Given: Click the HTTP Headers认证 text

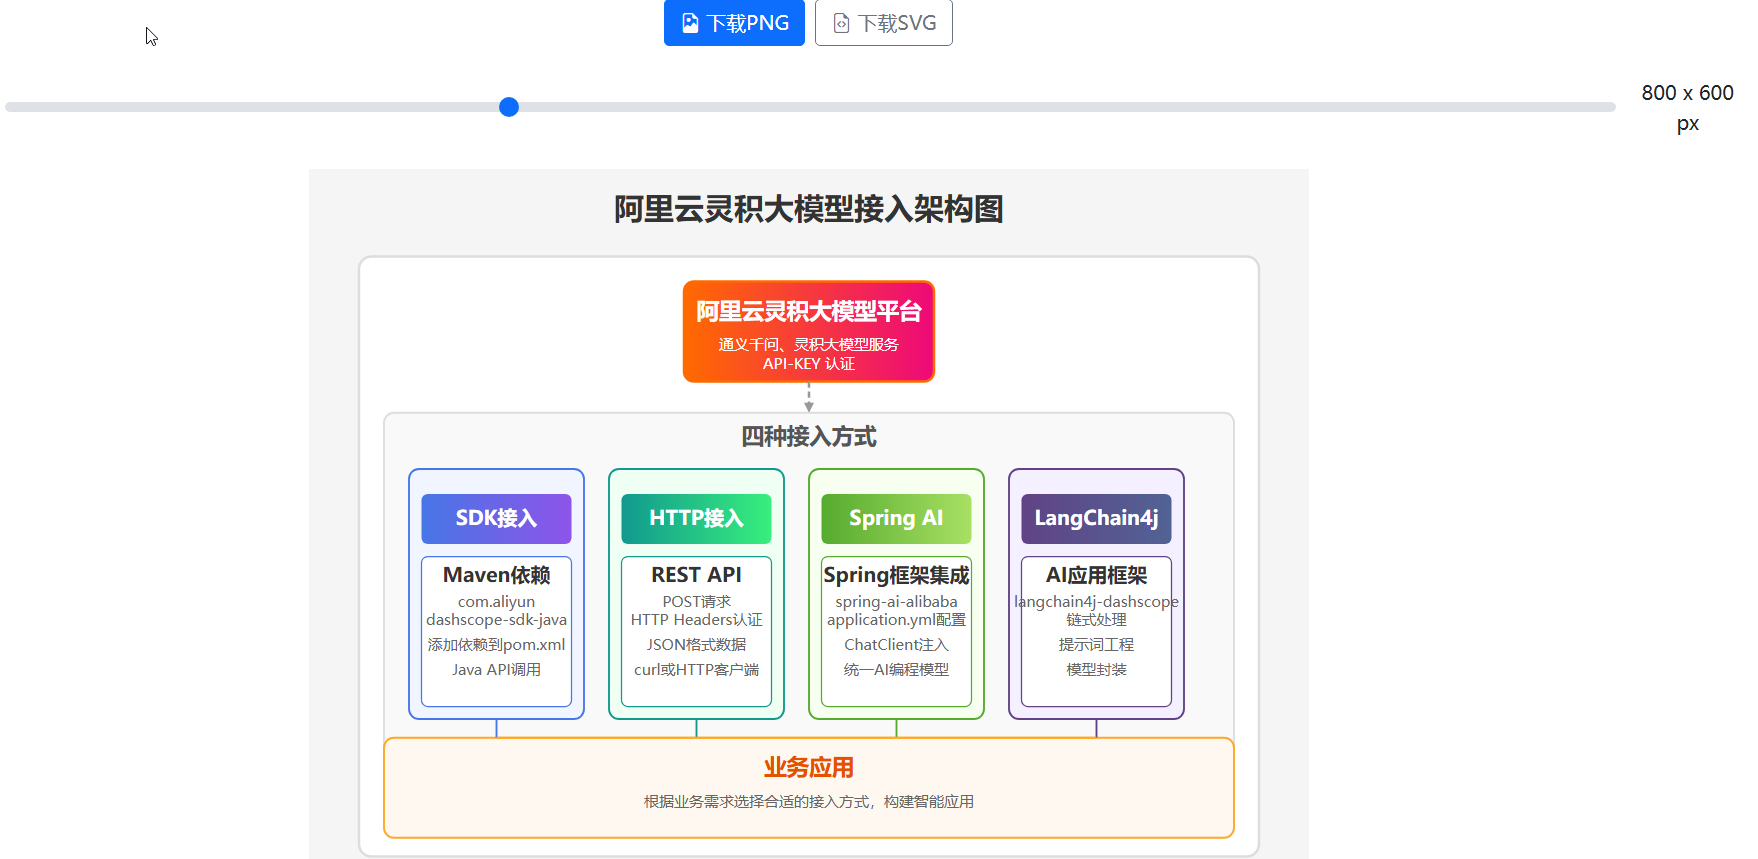Looking at the screenshot, I should [x=696, y=620].
